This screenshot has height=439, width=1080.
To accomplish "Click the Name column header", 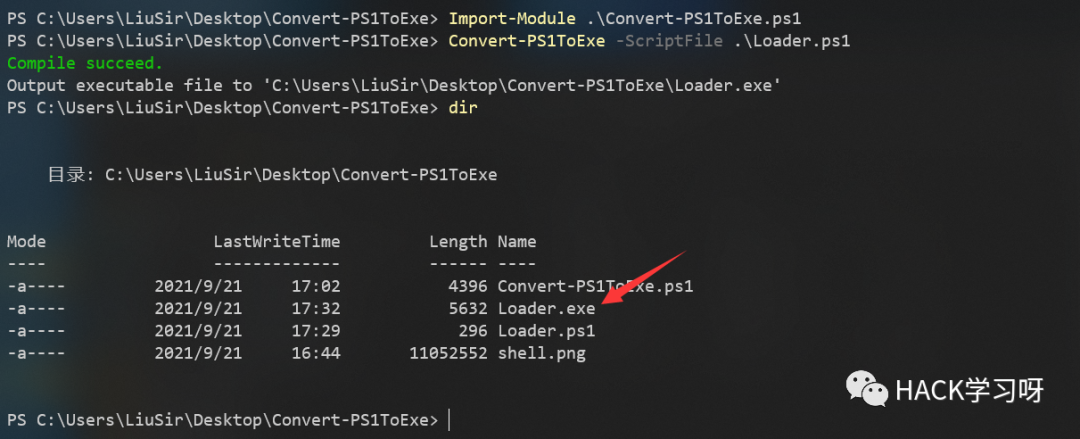I will tap(517, 242).
